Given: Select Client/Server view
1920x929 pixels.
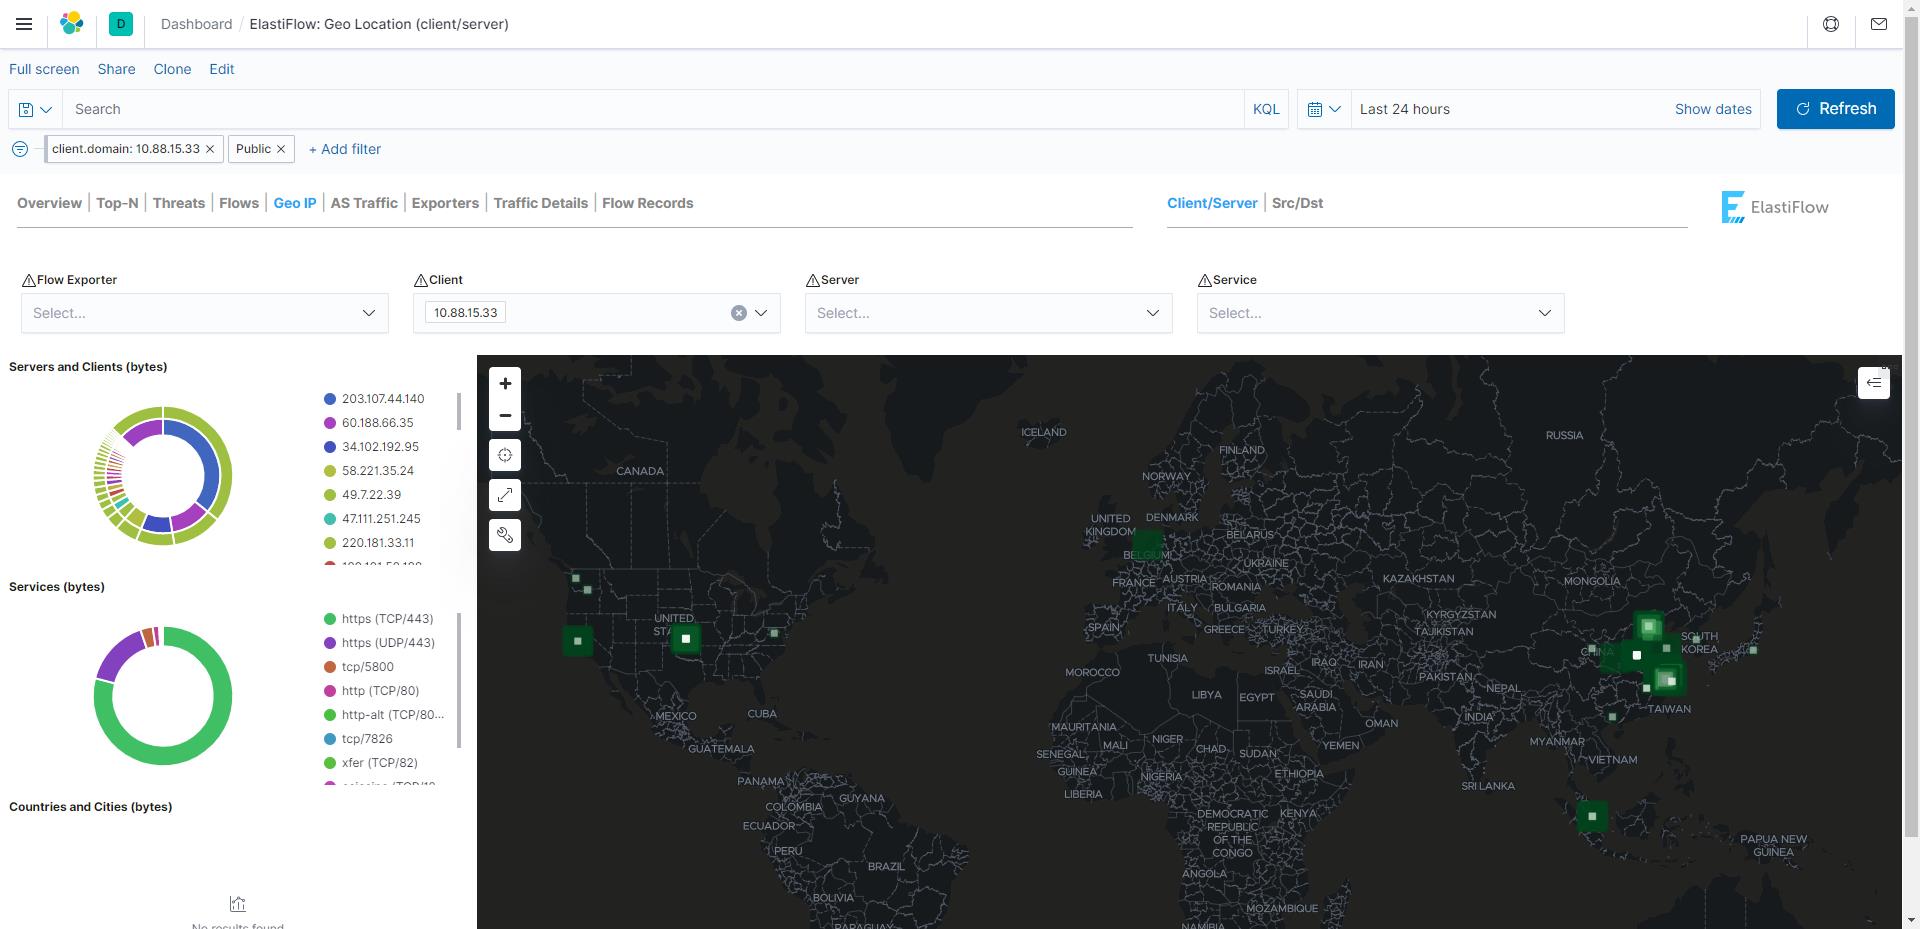Looking at the screenshot, I should click(1212, 203).
